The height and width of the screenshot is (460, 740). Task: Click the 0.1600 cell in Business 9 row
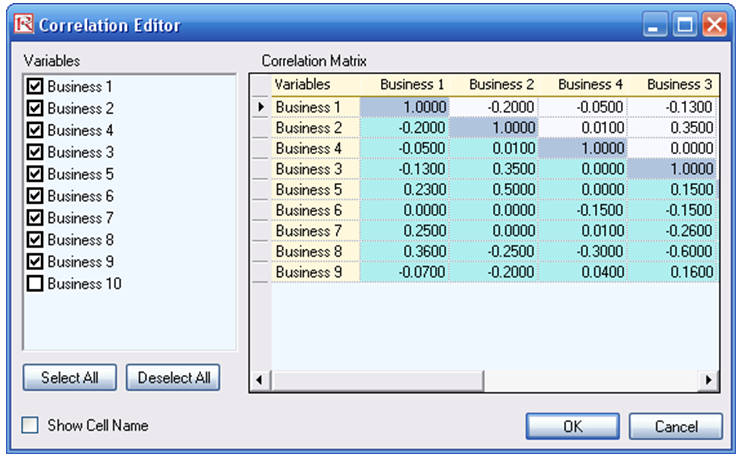tap(673, 272)
